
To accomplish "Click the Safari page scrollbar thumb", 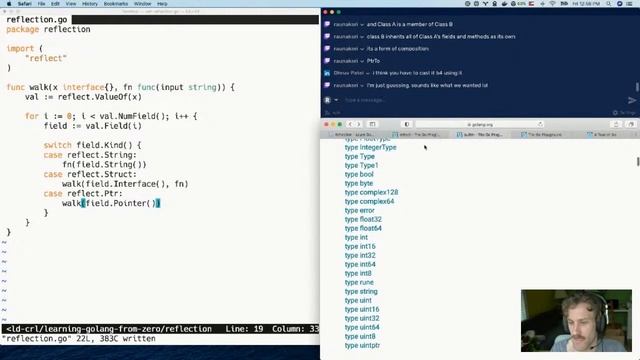I will [638, 162].
